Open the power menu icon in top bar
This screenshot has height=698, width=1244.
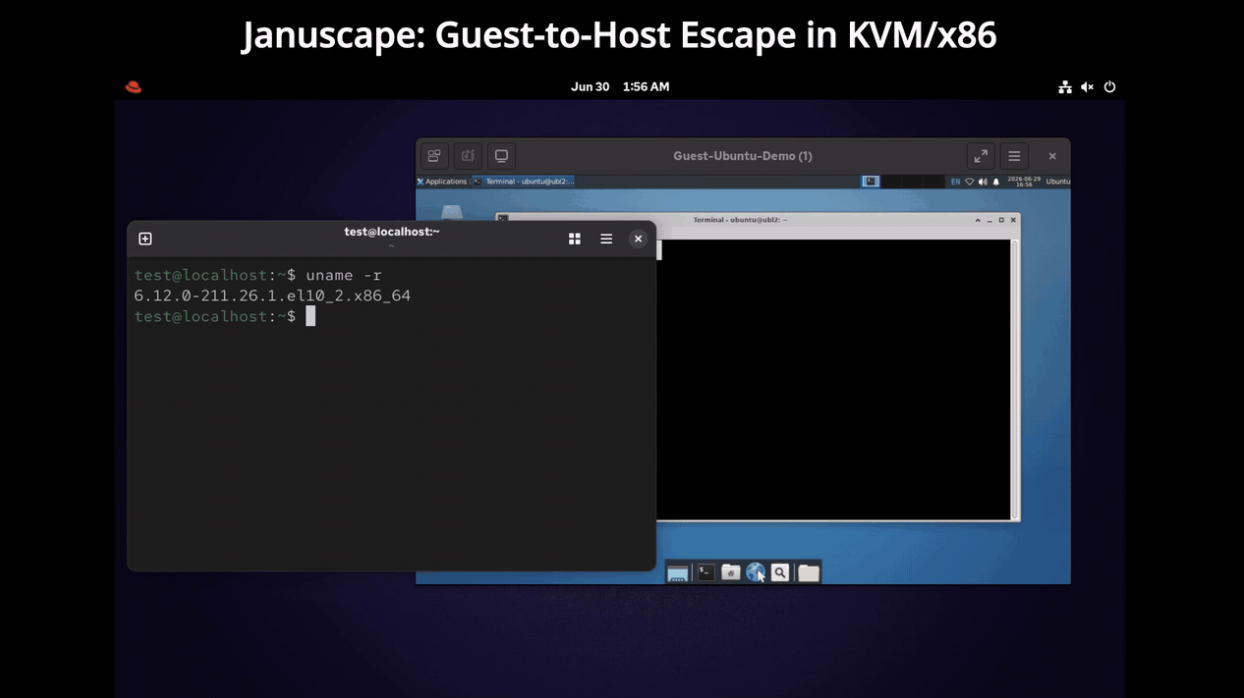pos(1110,87)
